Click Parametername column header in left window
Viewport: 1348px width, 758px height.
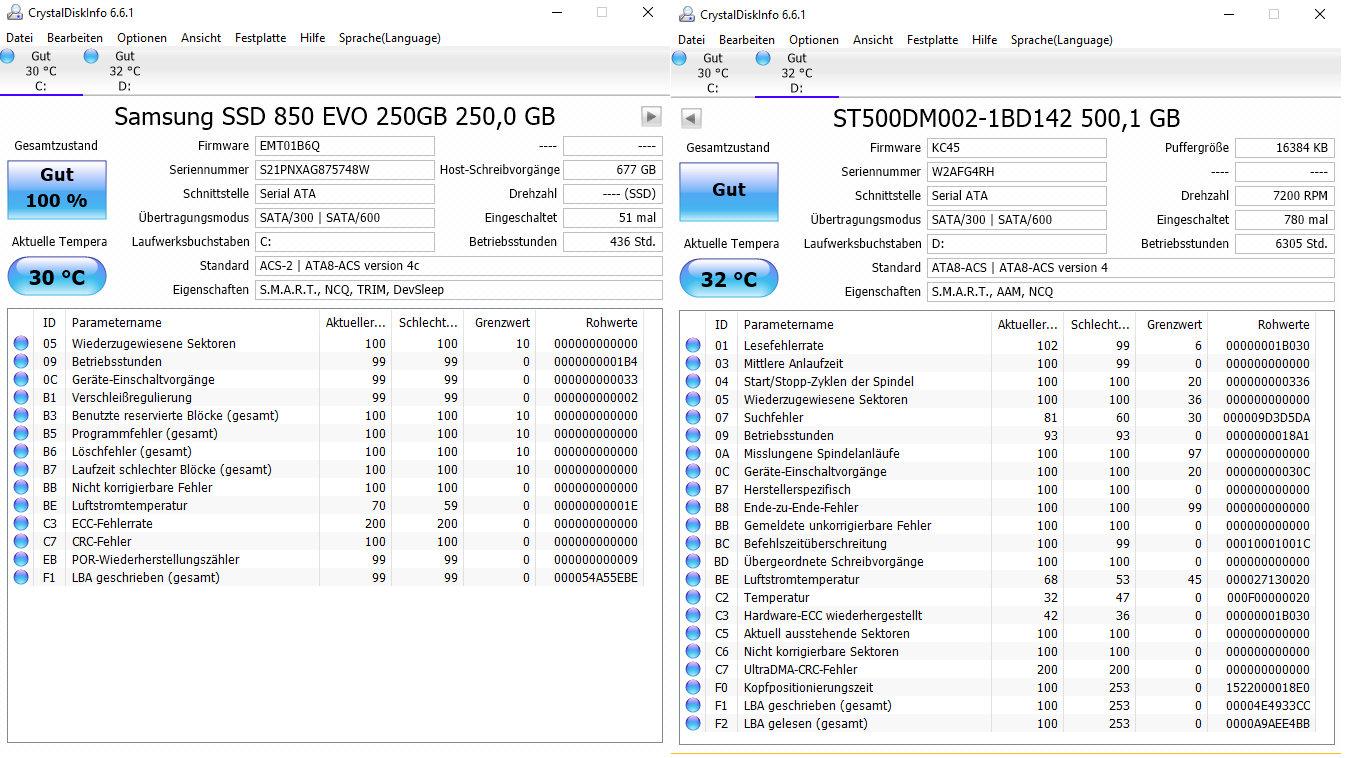192,323
